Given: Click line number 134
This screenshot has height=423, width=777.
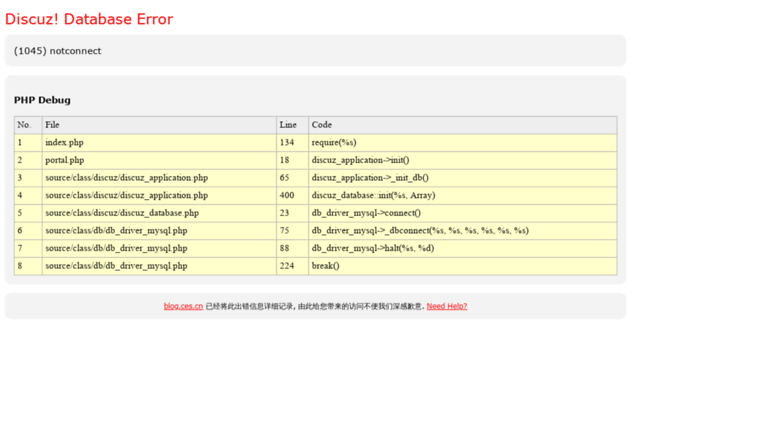Looking at the screenshot, I should click(292, 143).
